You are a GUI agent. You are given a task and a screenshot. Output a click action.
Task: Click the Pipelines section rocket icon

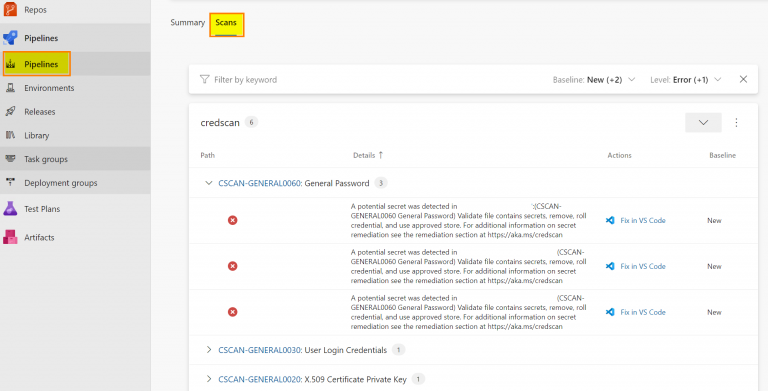(10, 38)
